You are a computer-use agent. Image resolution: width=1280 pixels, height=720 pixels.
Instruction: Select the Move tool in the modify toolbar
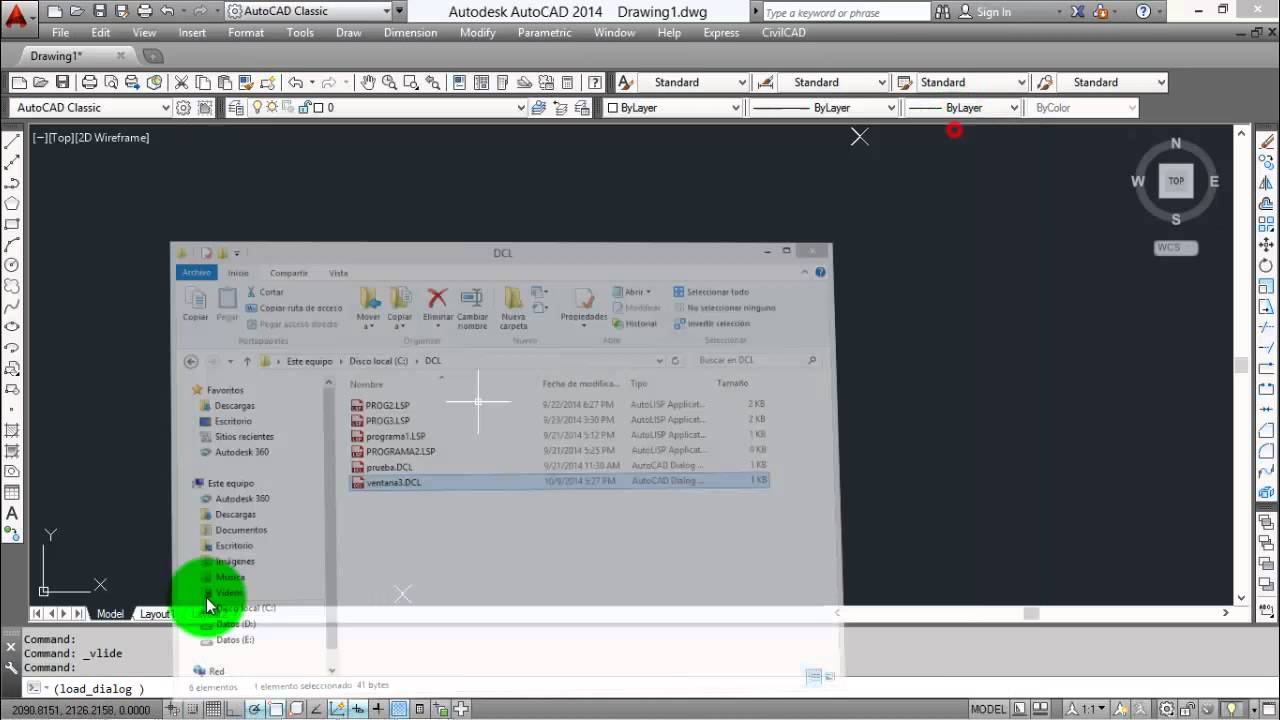(x=1267, y=244)
